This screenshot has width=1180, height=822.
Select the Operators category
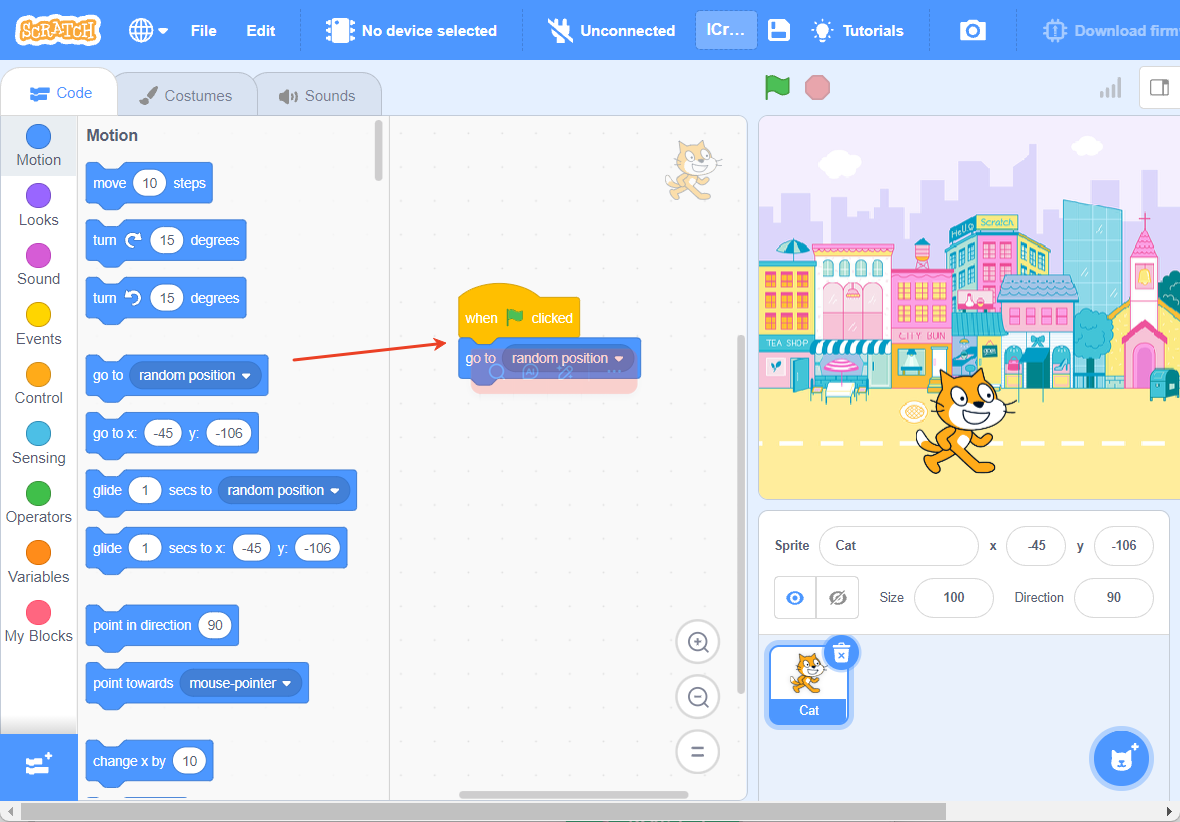coord(38,503)
